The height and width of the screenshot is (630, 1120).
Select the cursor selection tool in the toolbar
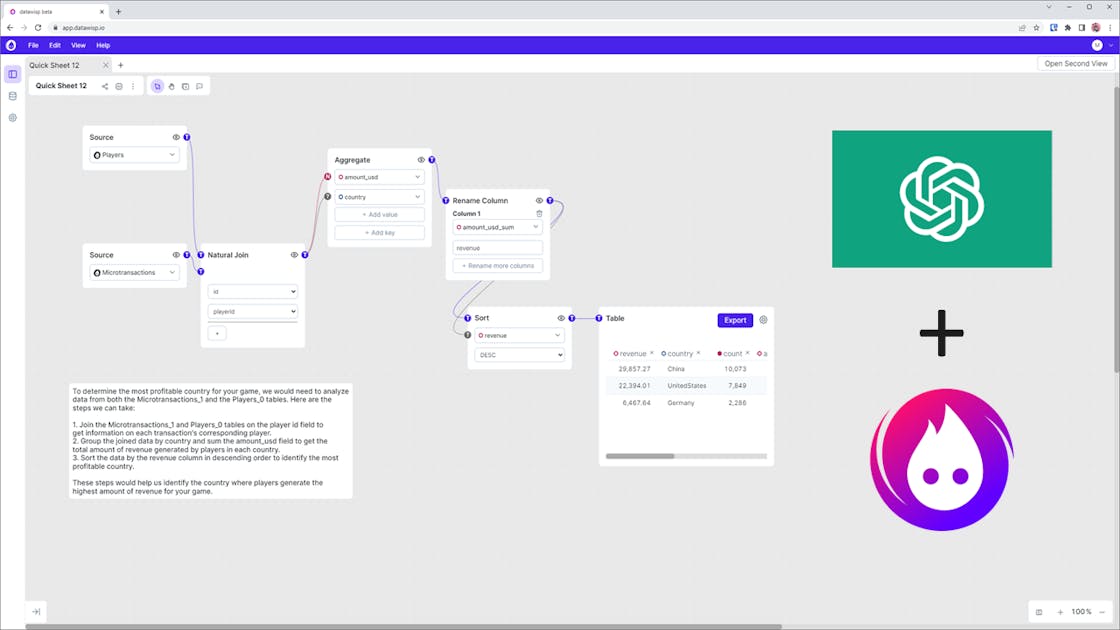pyautogui.click(x=157, y=86)
